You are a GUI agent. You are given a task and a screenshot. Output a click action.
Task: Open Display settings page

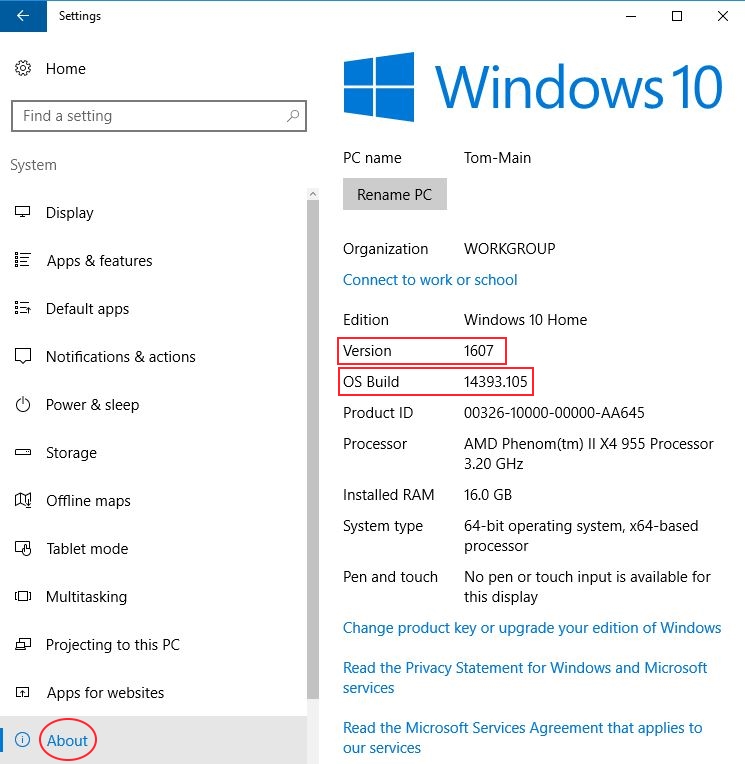click(70, 213)
